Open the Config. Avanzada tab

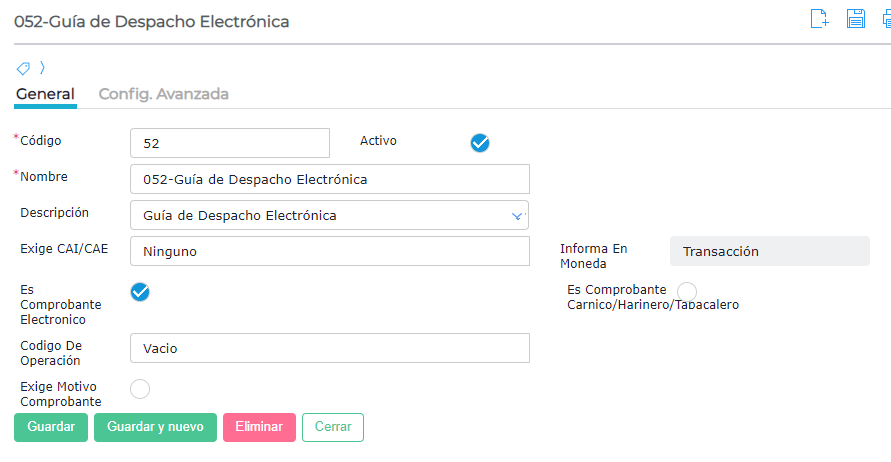(164, 94)
